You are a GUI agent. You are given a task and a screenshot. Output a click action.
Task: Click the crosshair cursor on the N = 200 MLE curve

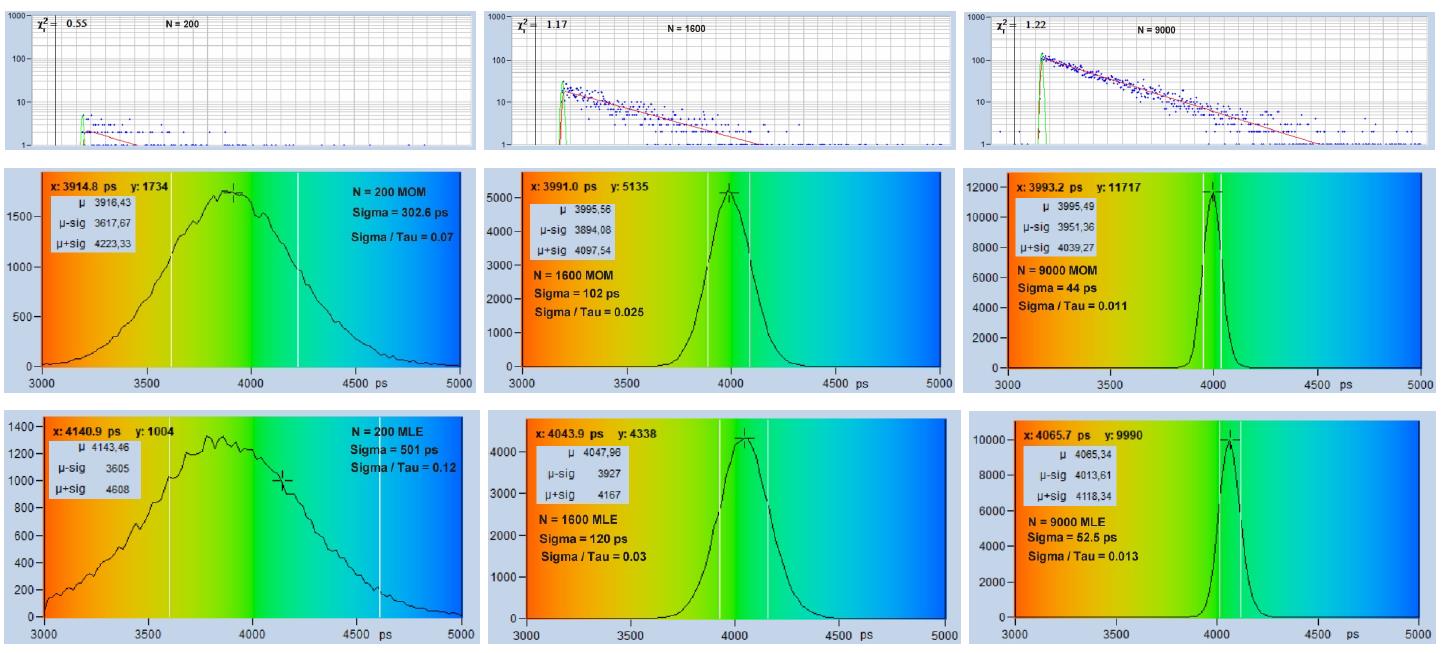click(283, 481)
